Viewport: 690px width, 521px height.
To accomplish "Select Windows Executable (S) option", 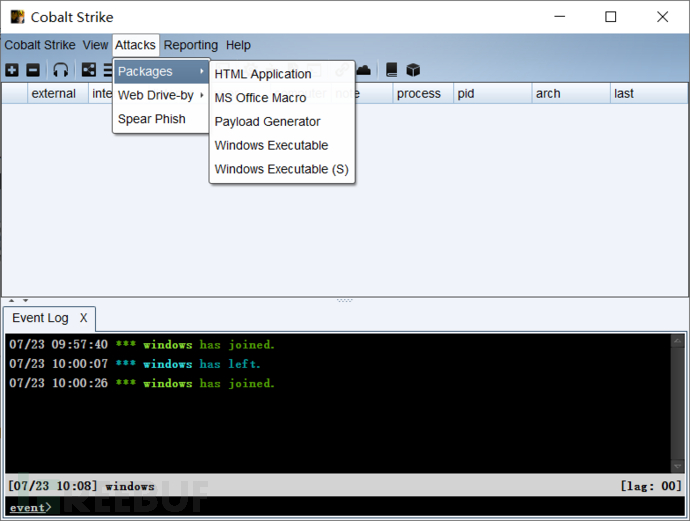I will pos(281,169).
